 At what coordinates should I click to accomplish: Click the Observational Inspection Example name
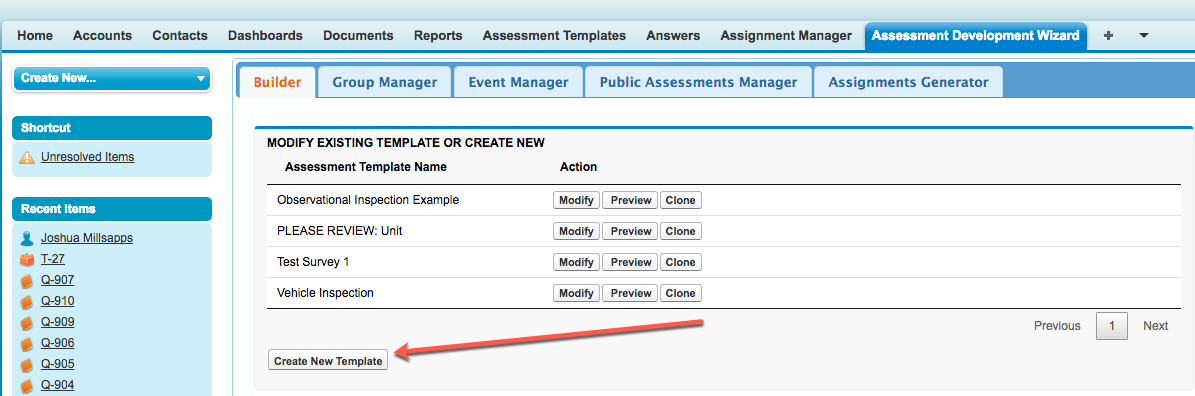[x=368, y=200]
